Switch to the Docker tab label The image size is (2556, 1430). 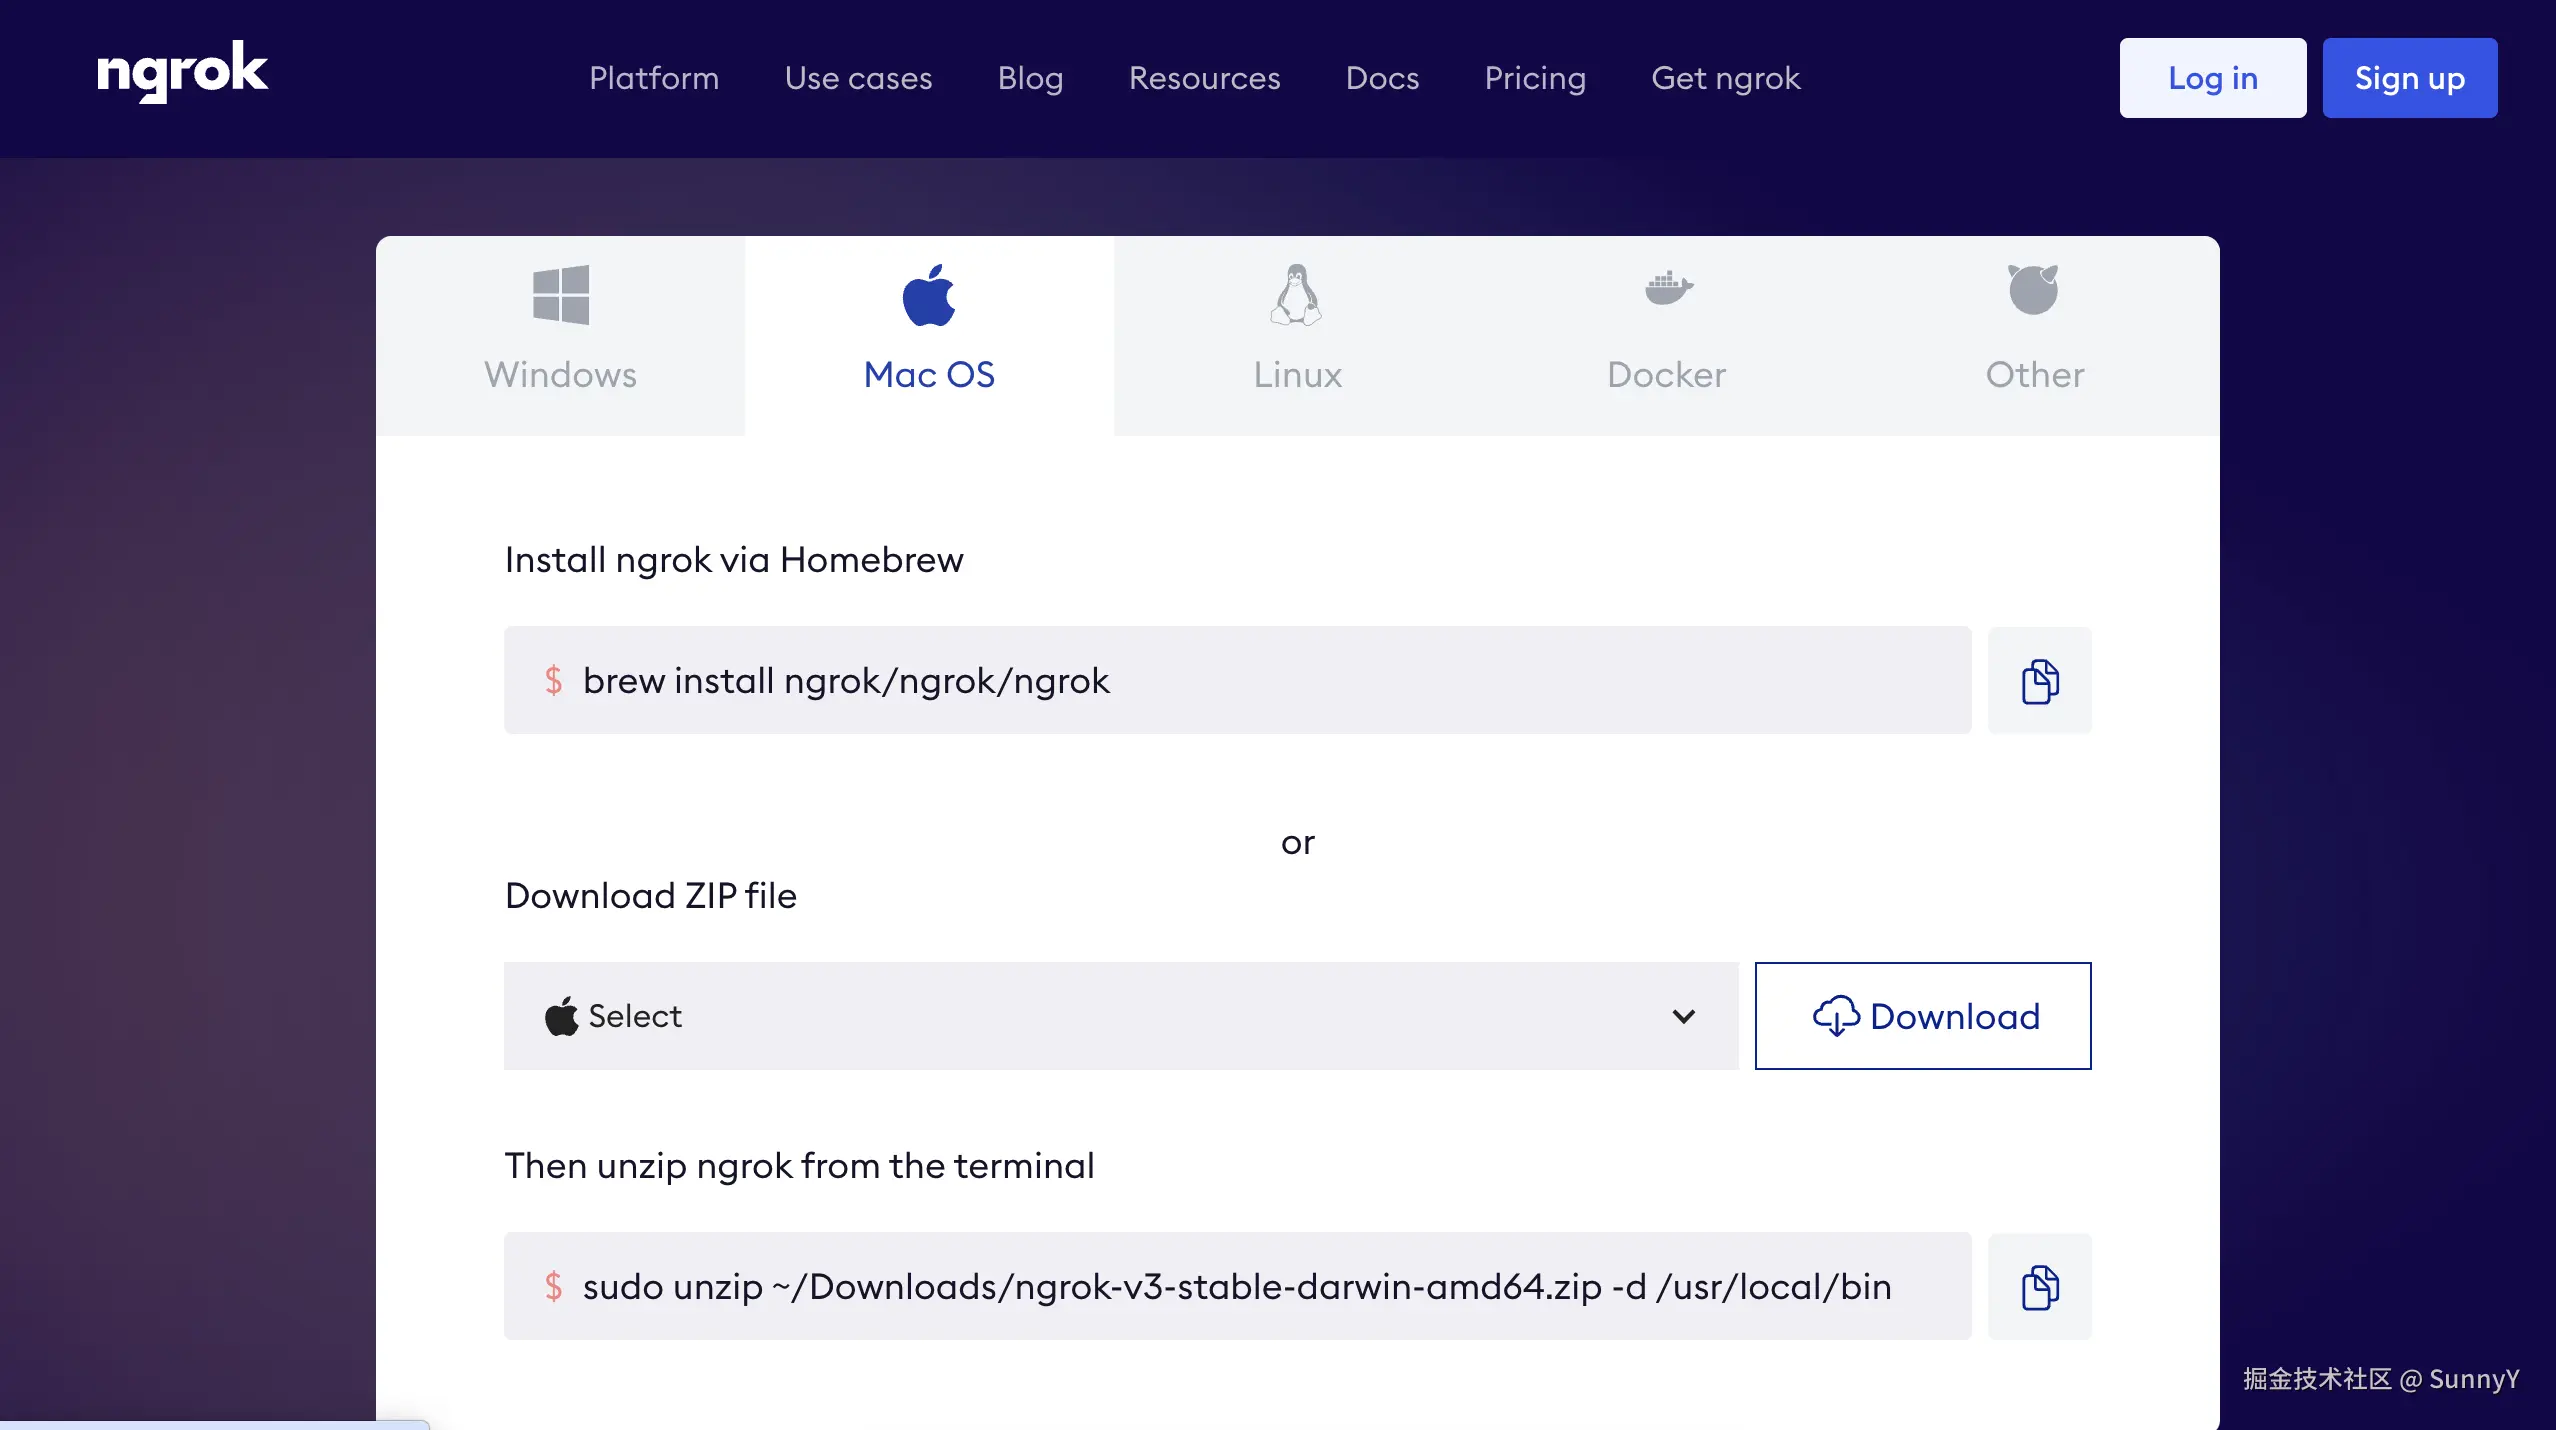pyautogui.click(x=1666, y=375)
